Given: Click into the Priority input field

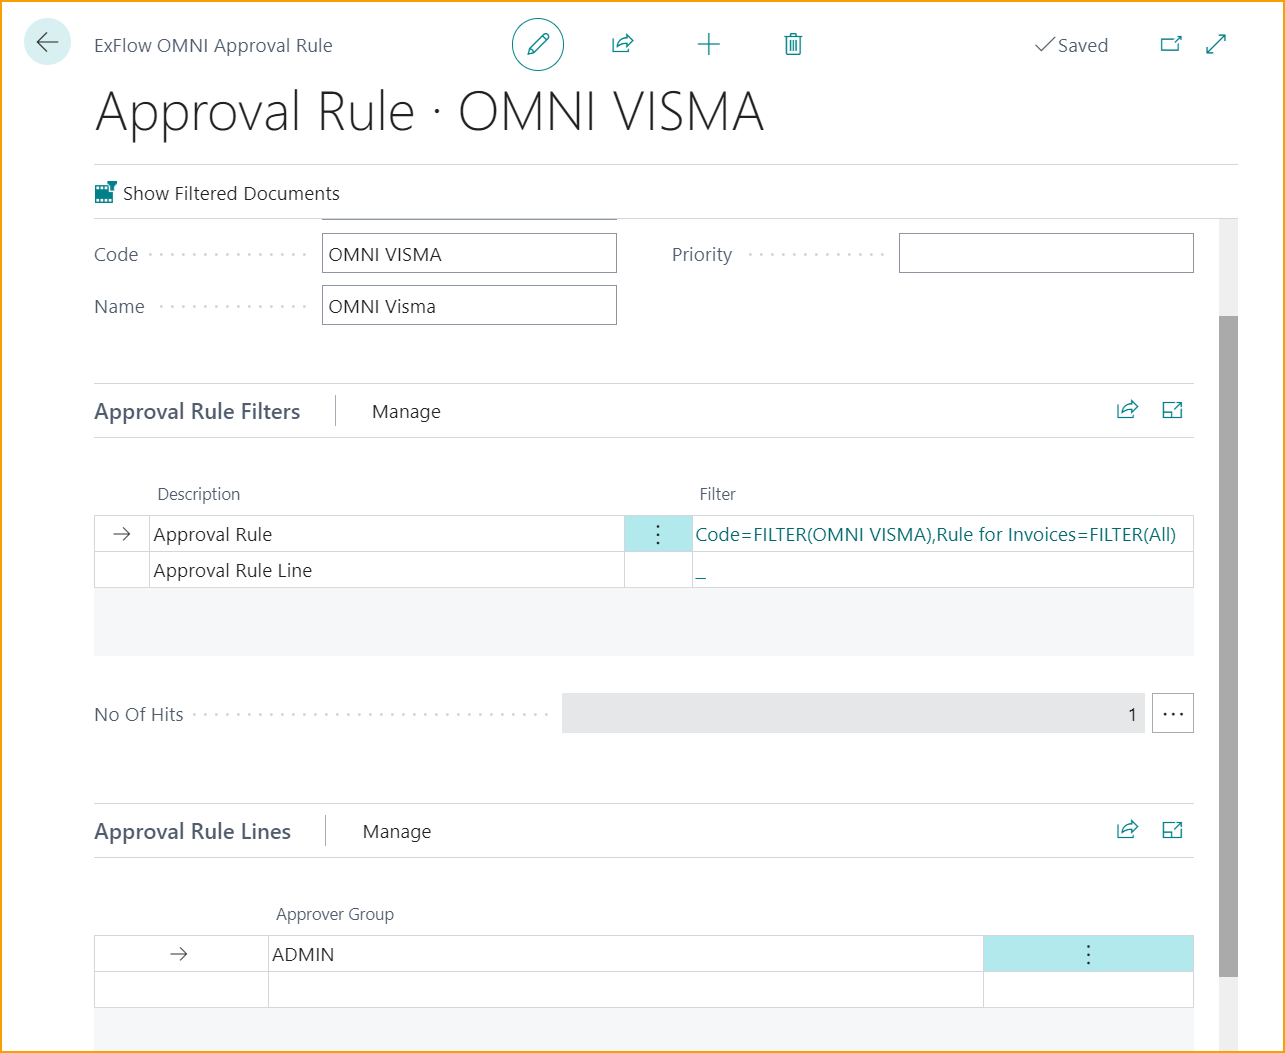Looking at the screenshot, I should pyautogui.click(x=1045, y=253).
